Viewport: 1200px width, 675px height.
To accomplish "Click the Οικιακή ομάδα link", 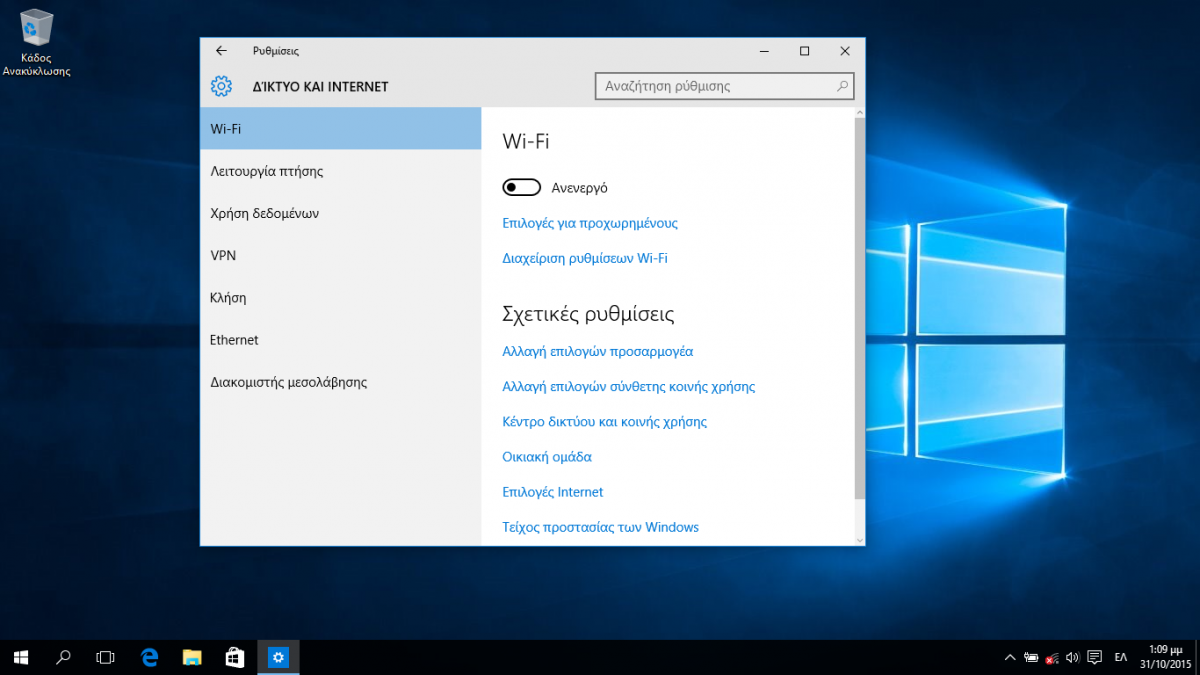I will click(547, 457).
